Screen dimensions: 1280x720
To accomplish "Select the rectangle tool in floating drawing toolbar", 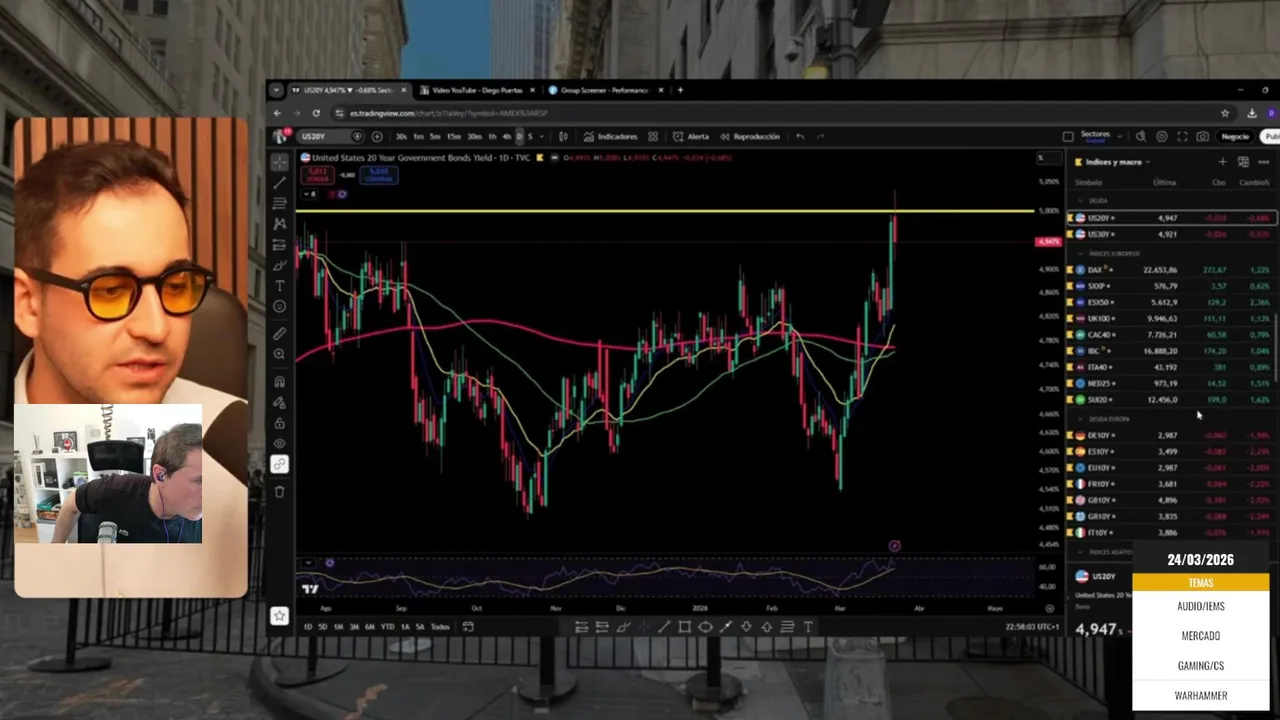I will [x=684, y=627].
